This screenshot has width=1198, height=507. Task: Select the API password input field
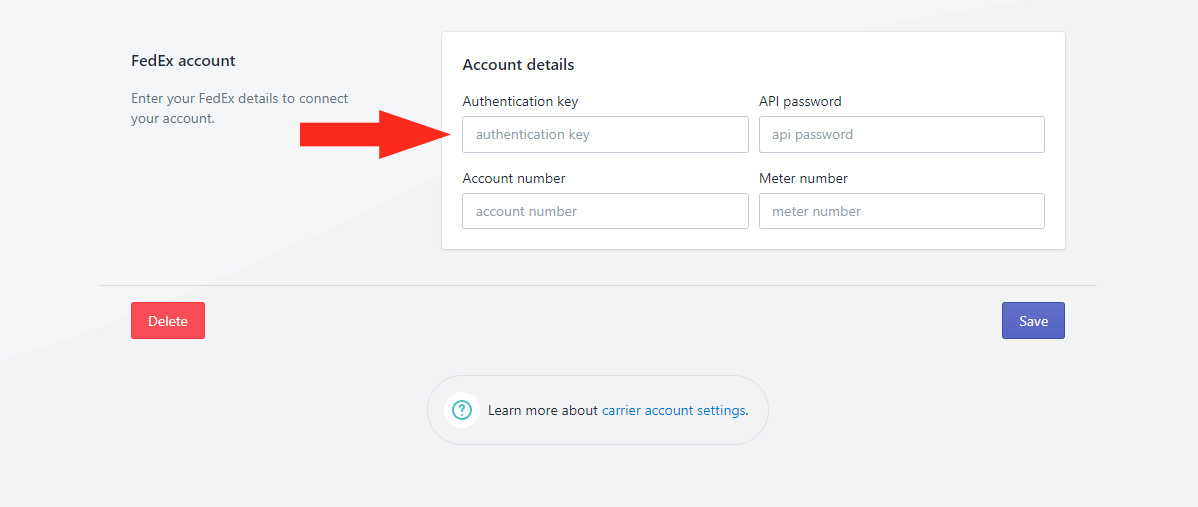[902, 134]
